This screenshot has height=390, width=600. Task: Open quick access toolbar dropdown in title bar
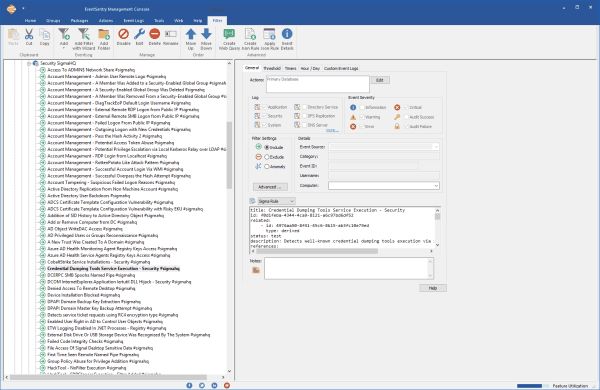[x=23, y=8]
